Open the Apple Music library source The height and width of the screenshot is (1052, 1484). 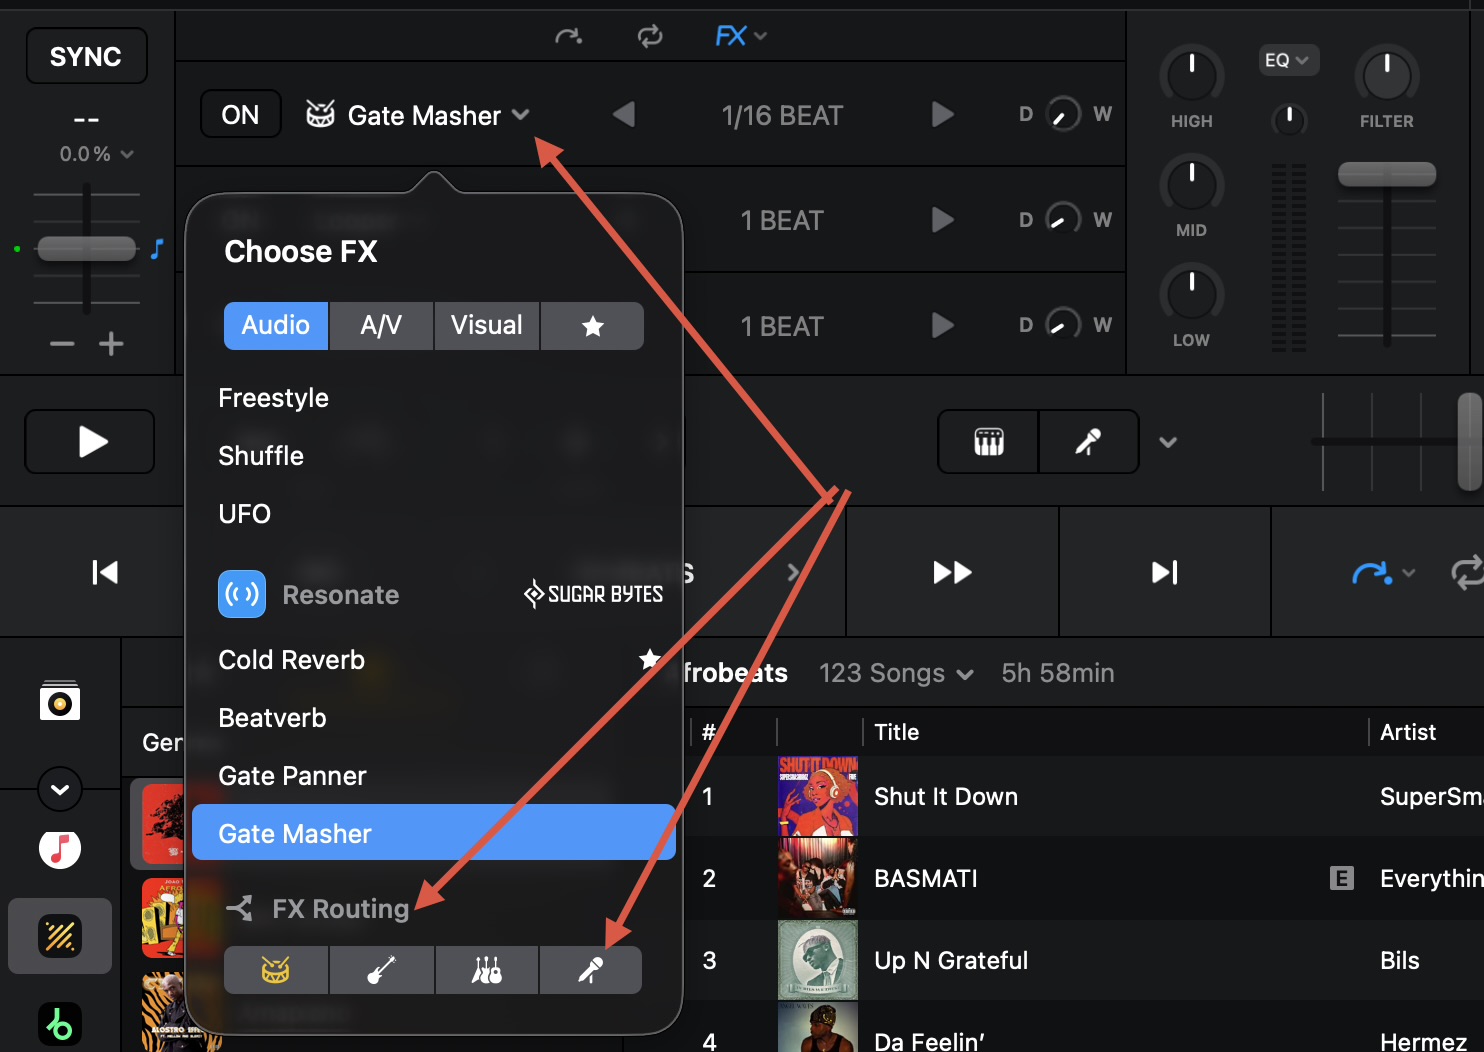coord(60,849)
